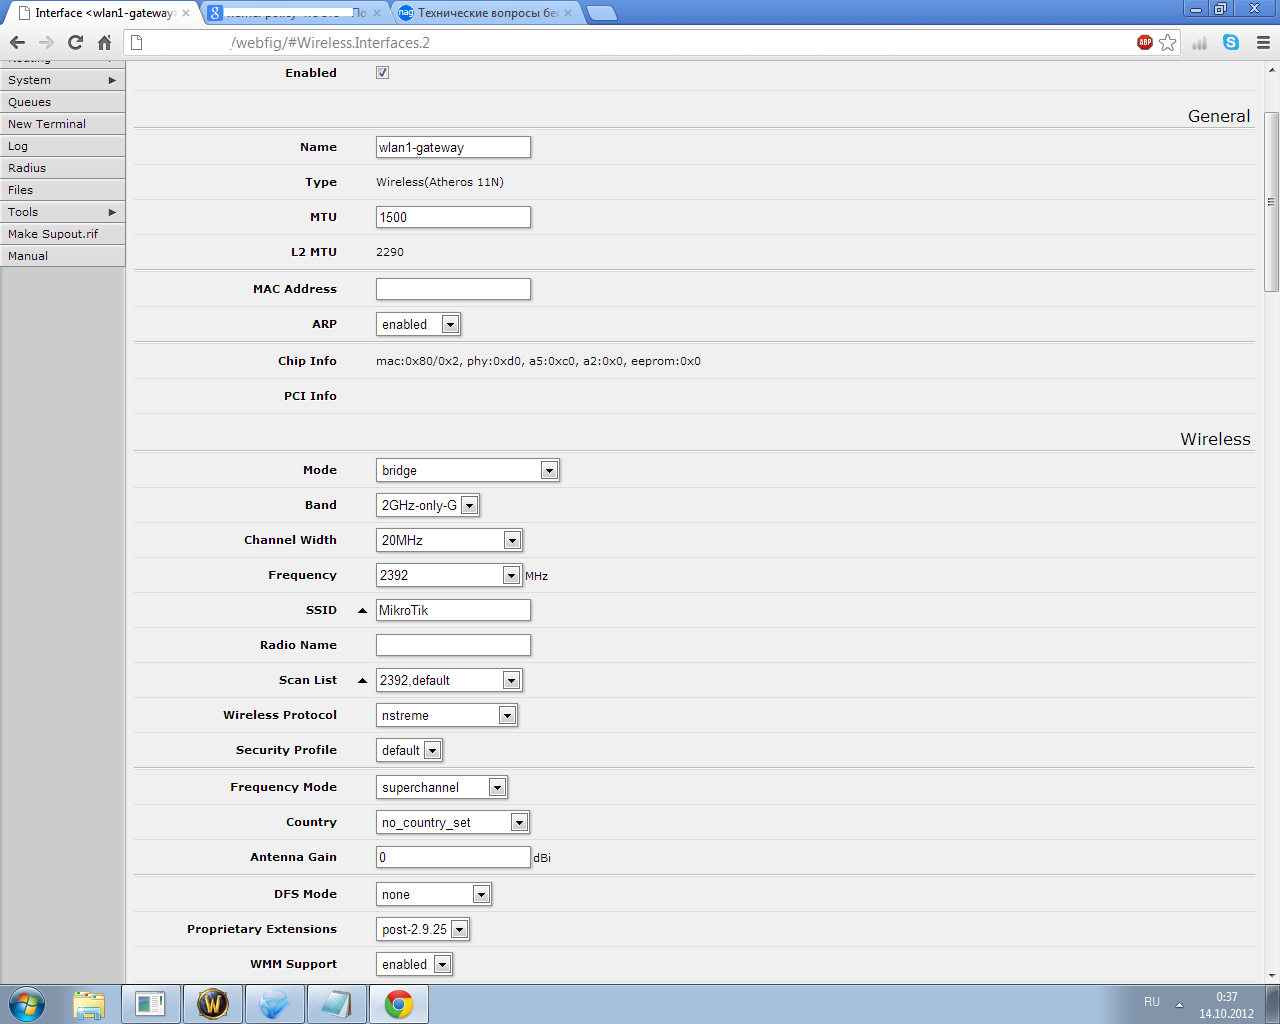The image size is (1280, 1024).
Task: Click the page icon in the address bar
Action: (138, 42)
